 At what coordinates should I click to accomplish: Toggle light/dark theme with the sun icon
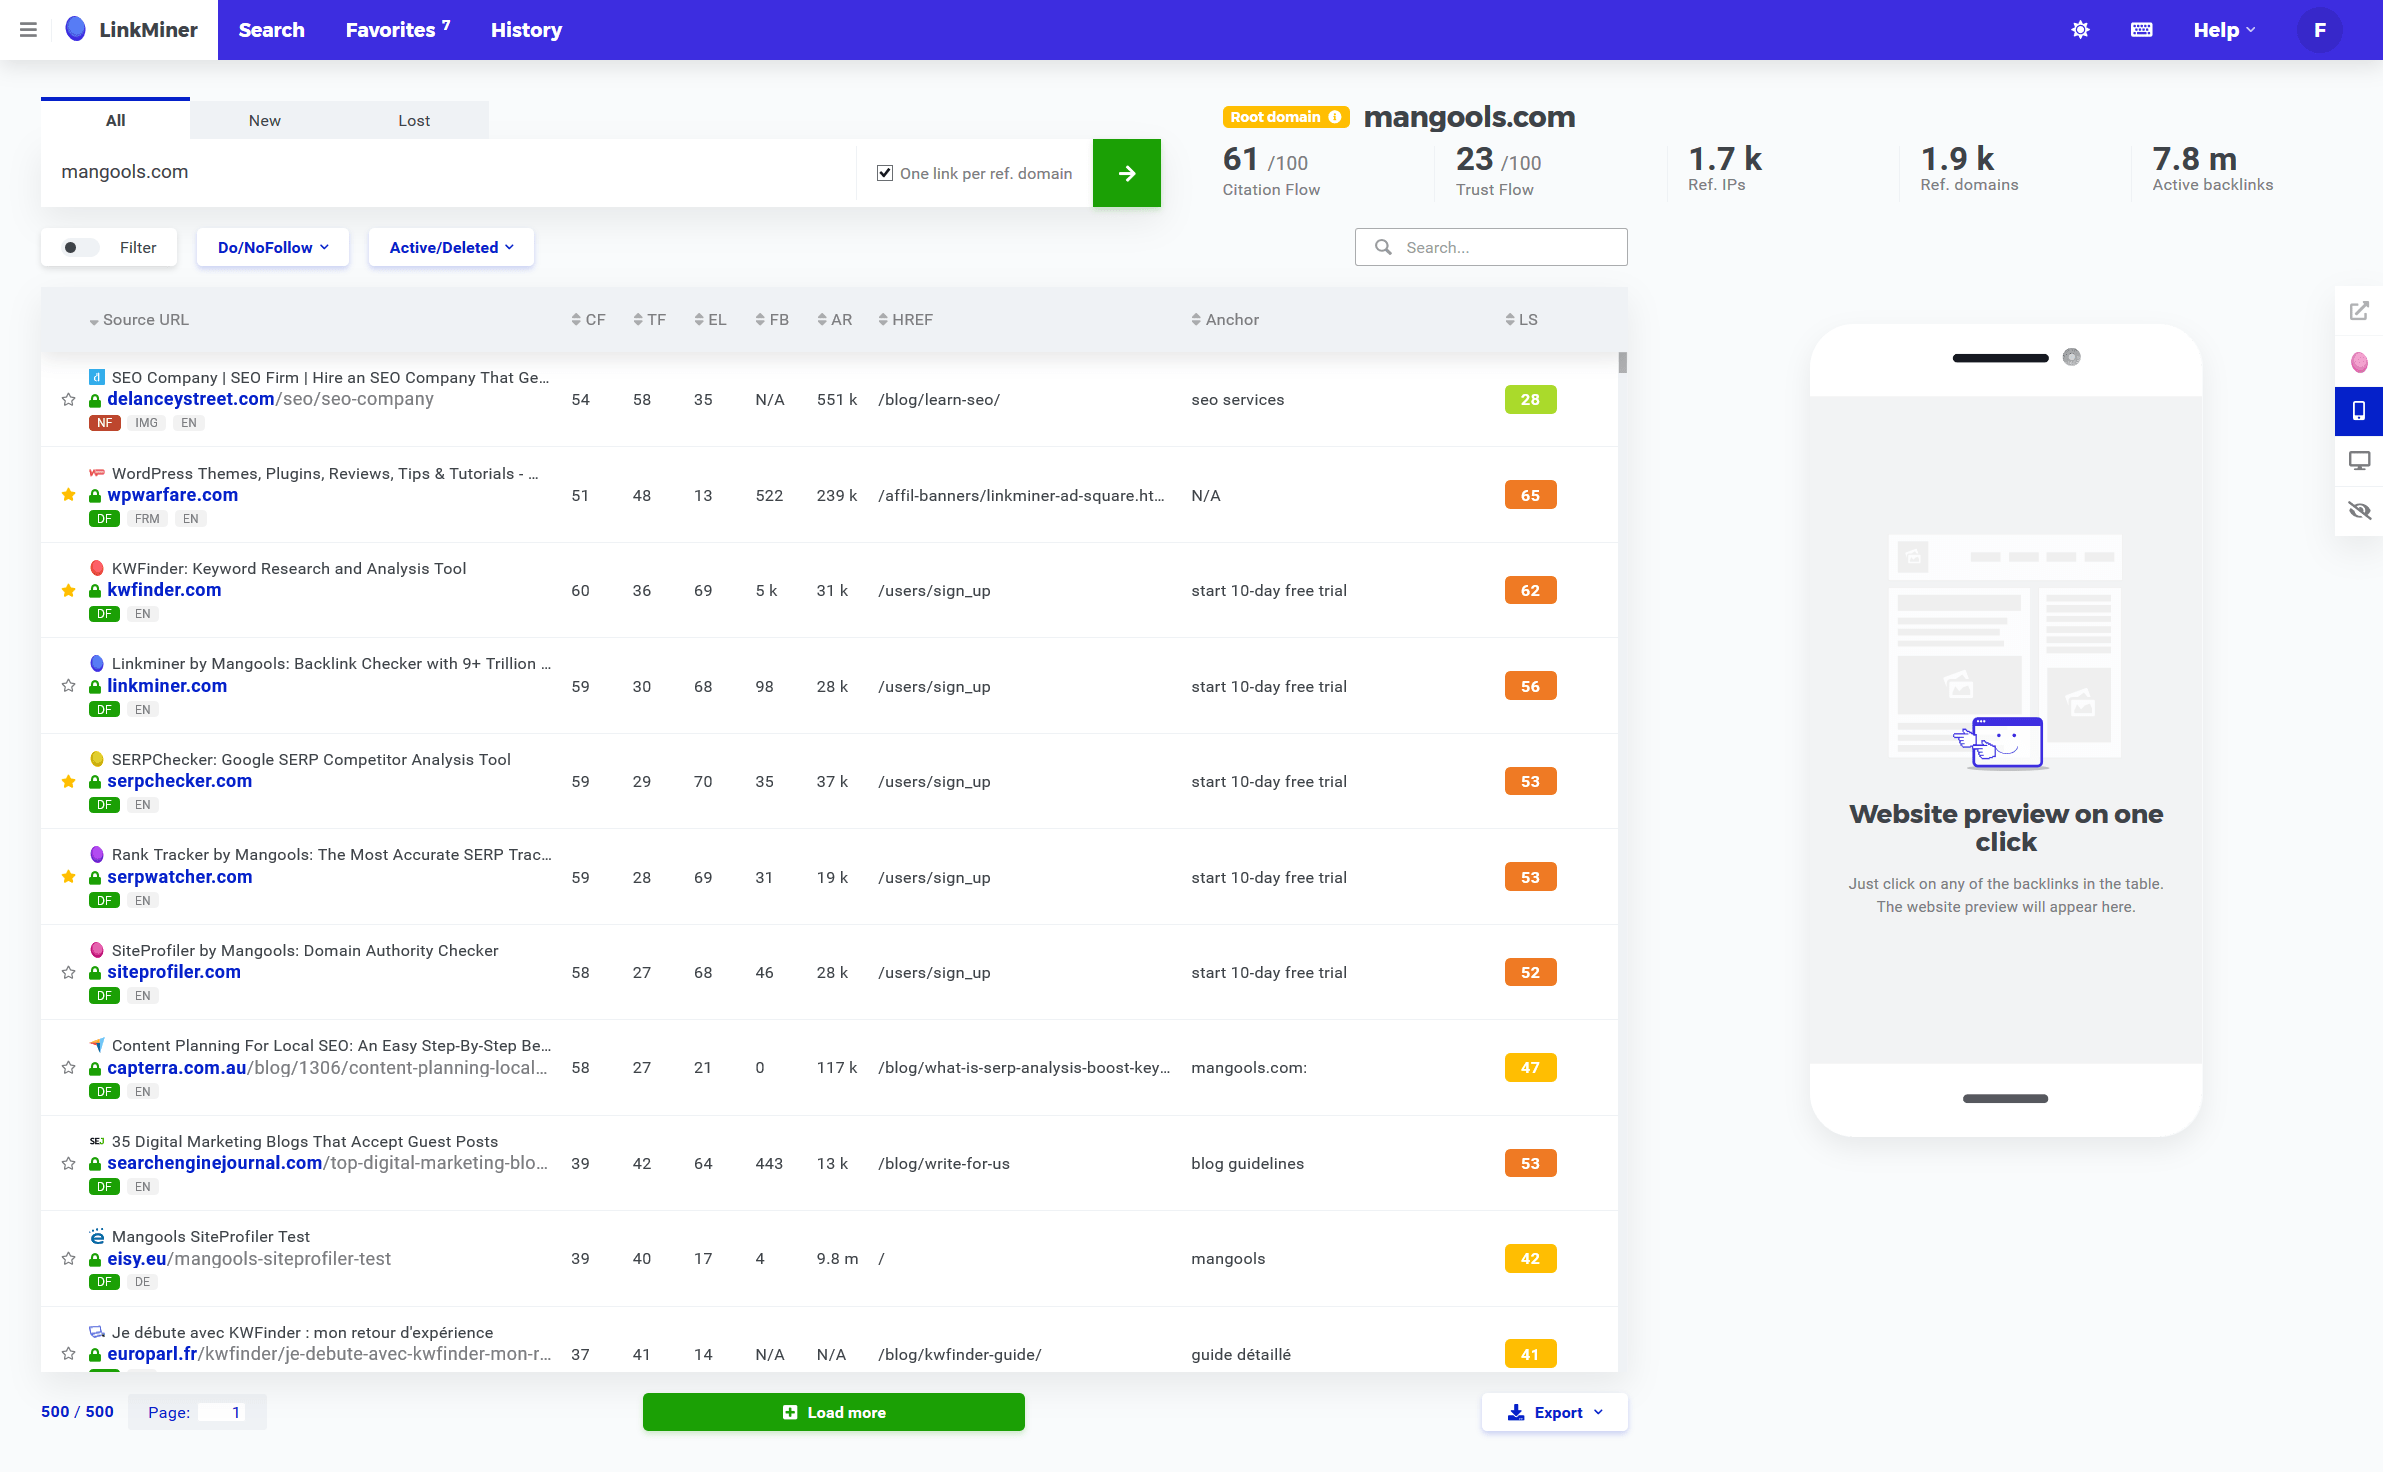coord(2080,29)
